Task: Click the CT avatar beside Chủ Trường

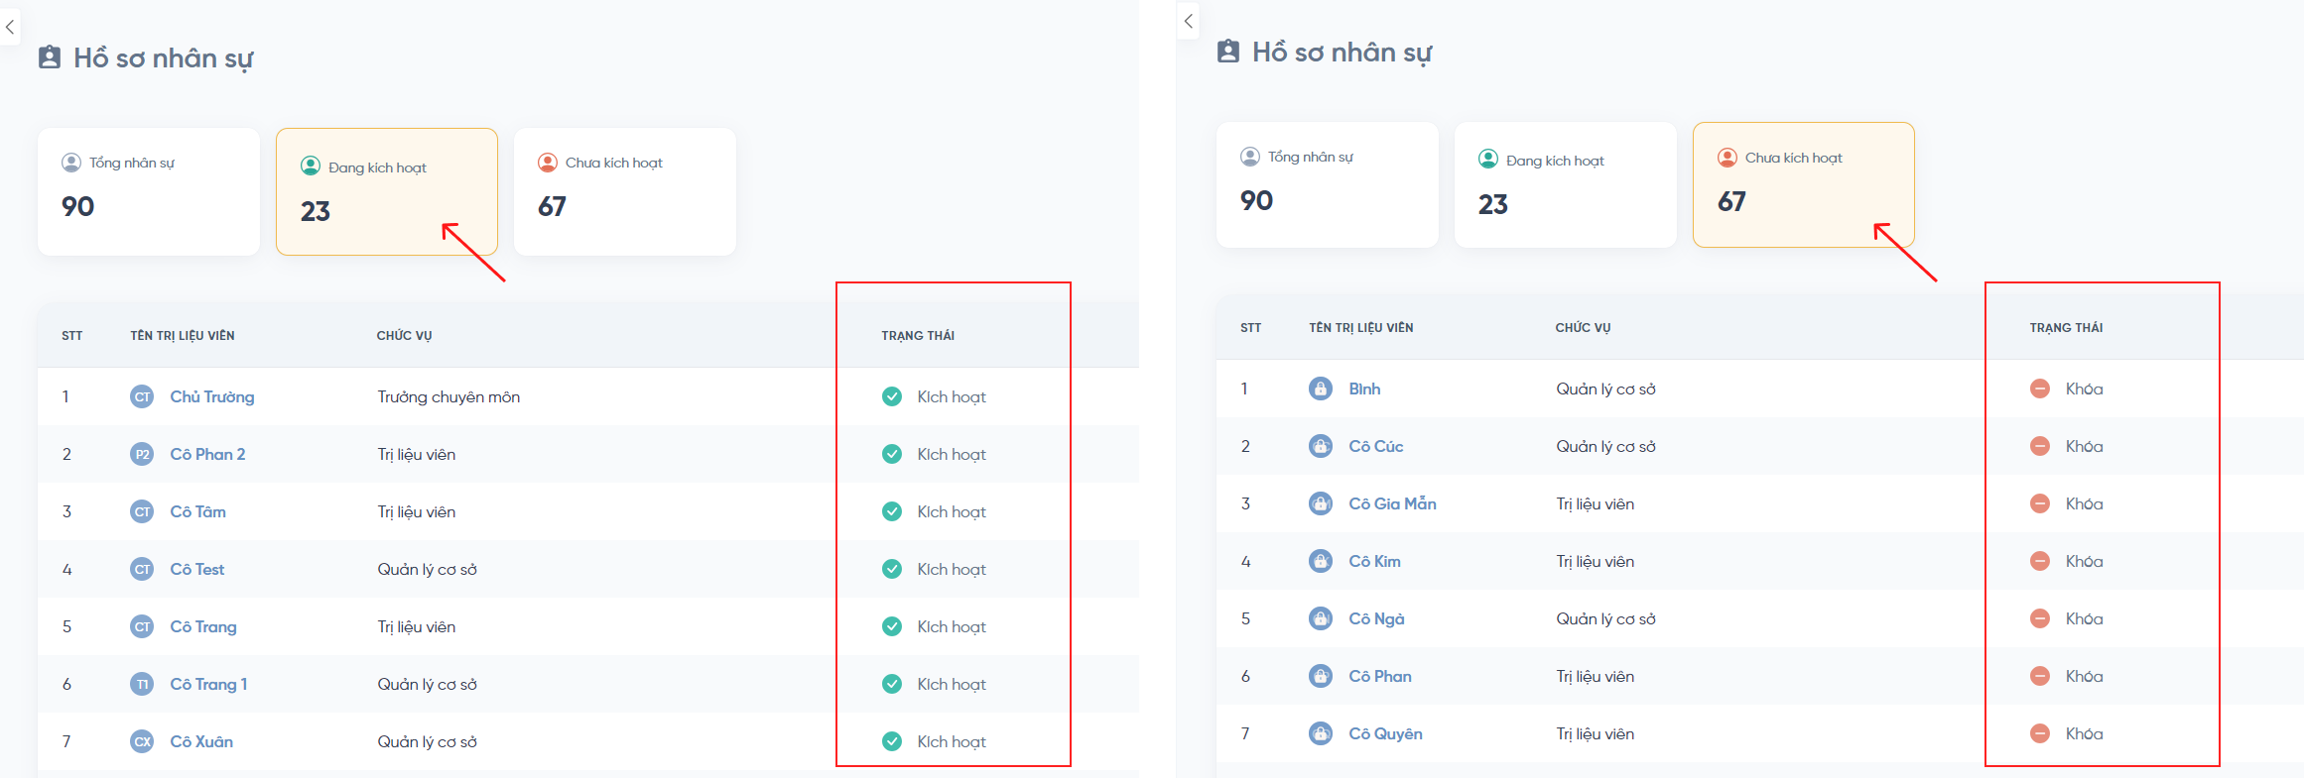Action: point(142,397)
